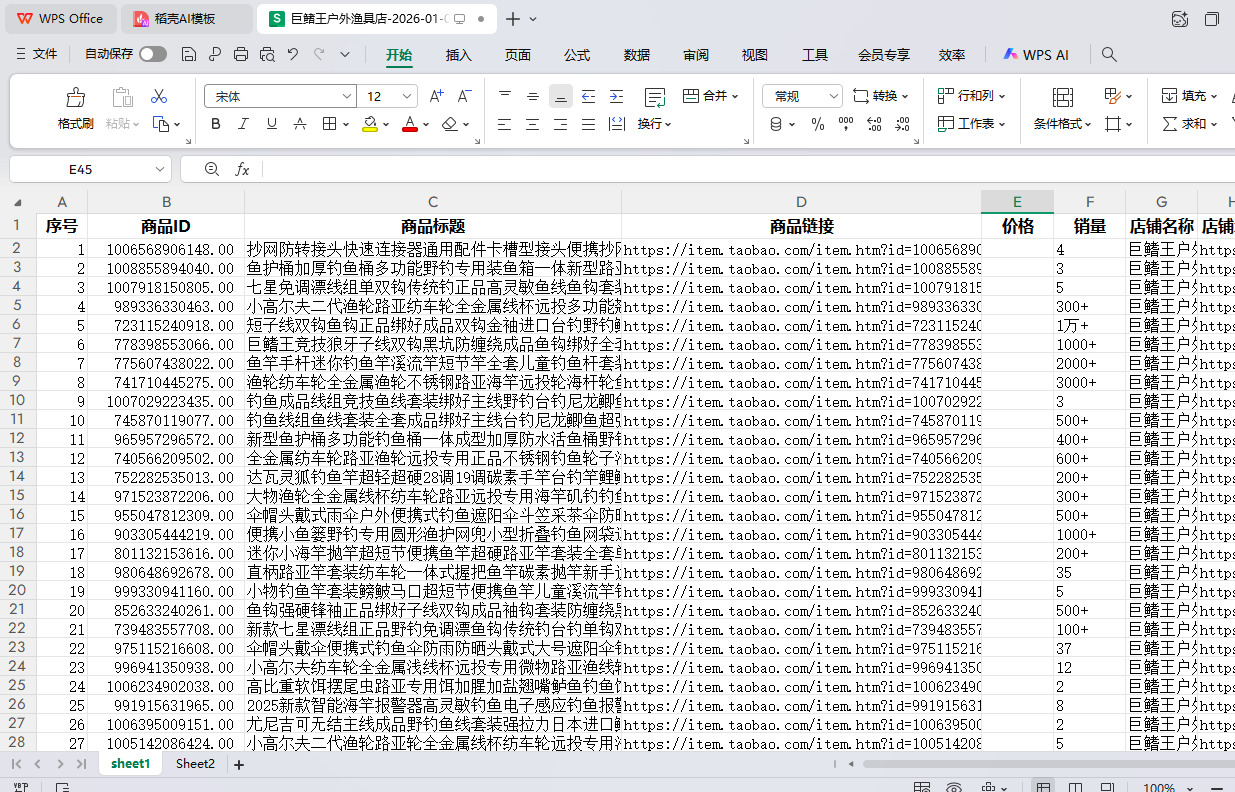Screen dimensions: 1235x792
Task: Expand the font size dropdown
Action: click(x=407, y=96)
